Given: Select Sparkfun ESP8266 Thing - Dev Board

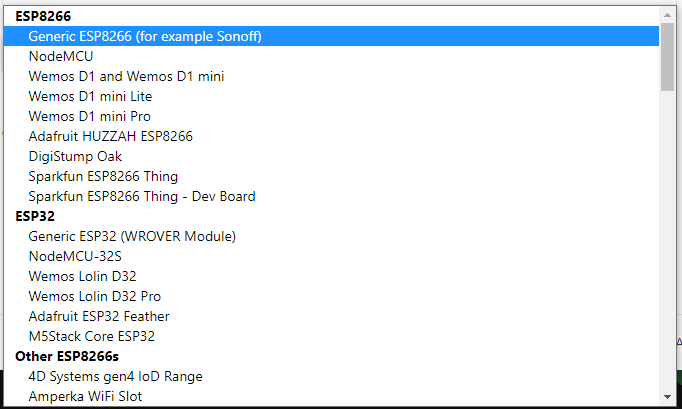Looking at the screenshot, I should click(331, 196).
